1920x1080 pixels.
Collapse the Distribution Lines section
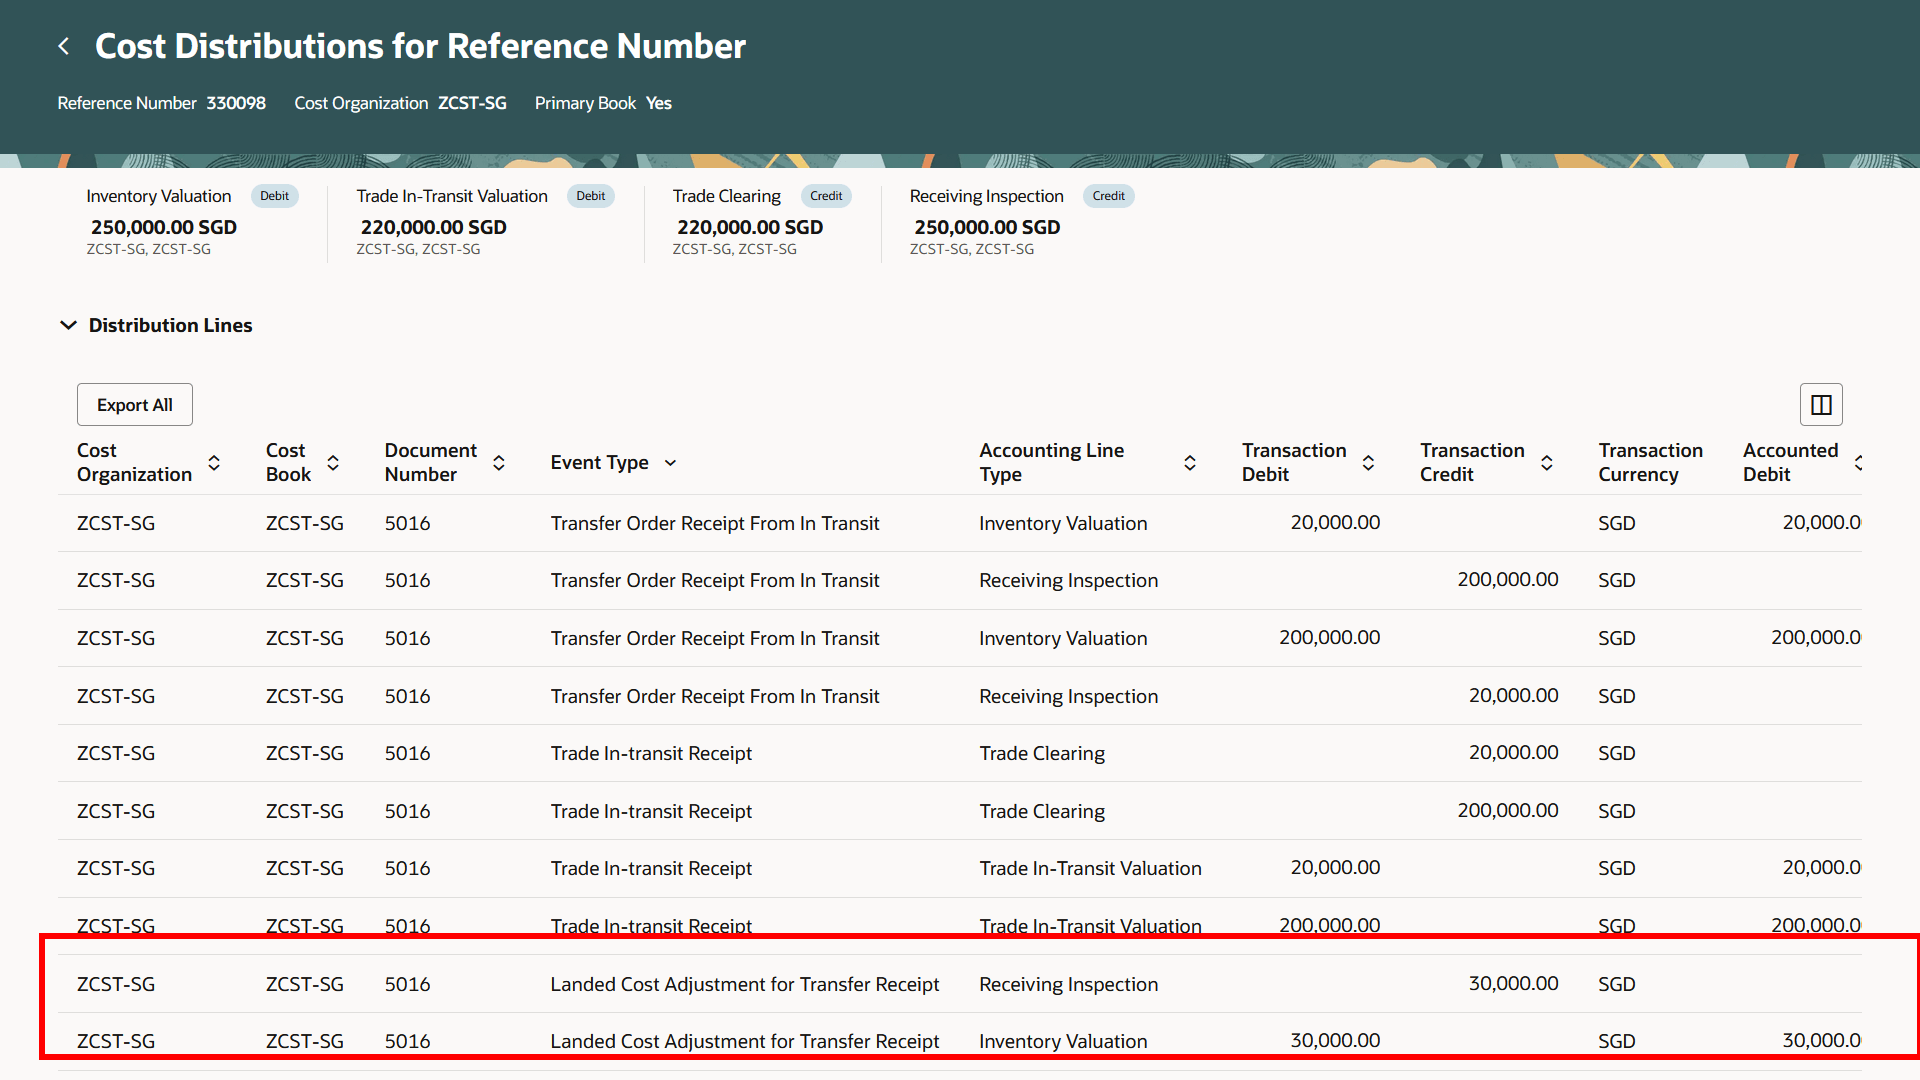(x=68, y=325)
